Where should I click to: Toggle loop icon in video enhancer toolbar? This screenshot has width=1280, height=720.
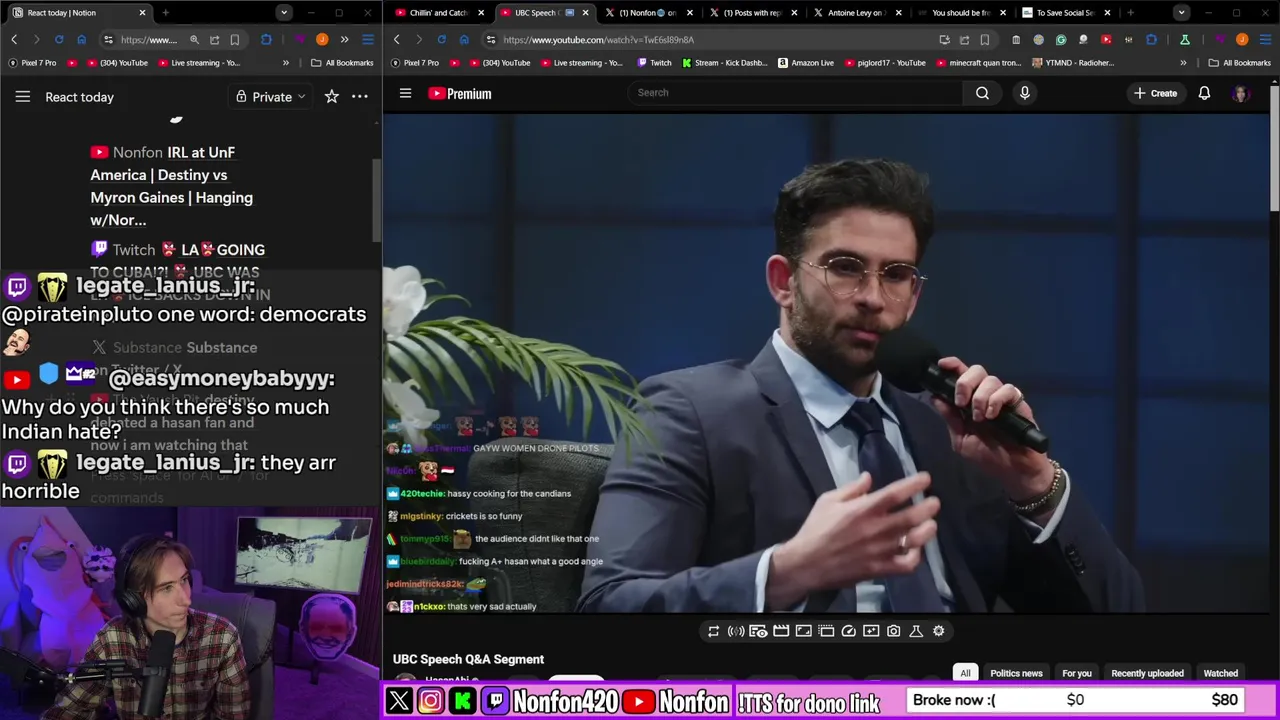click(713, 631)
